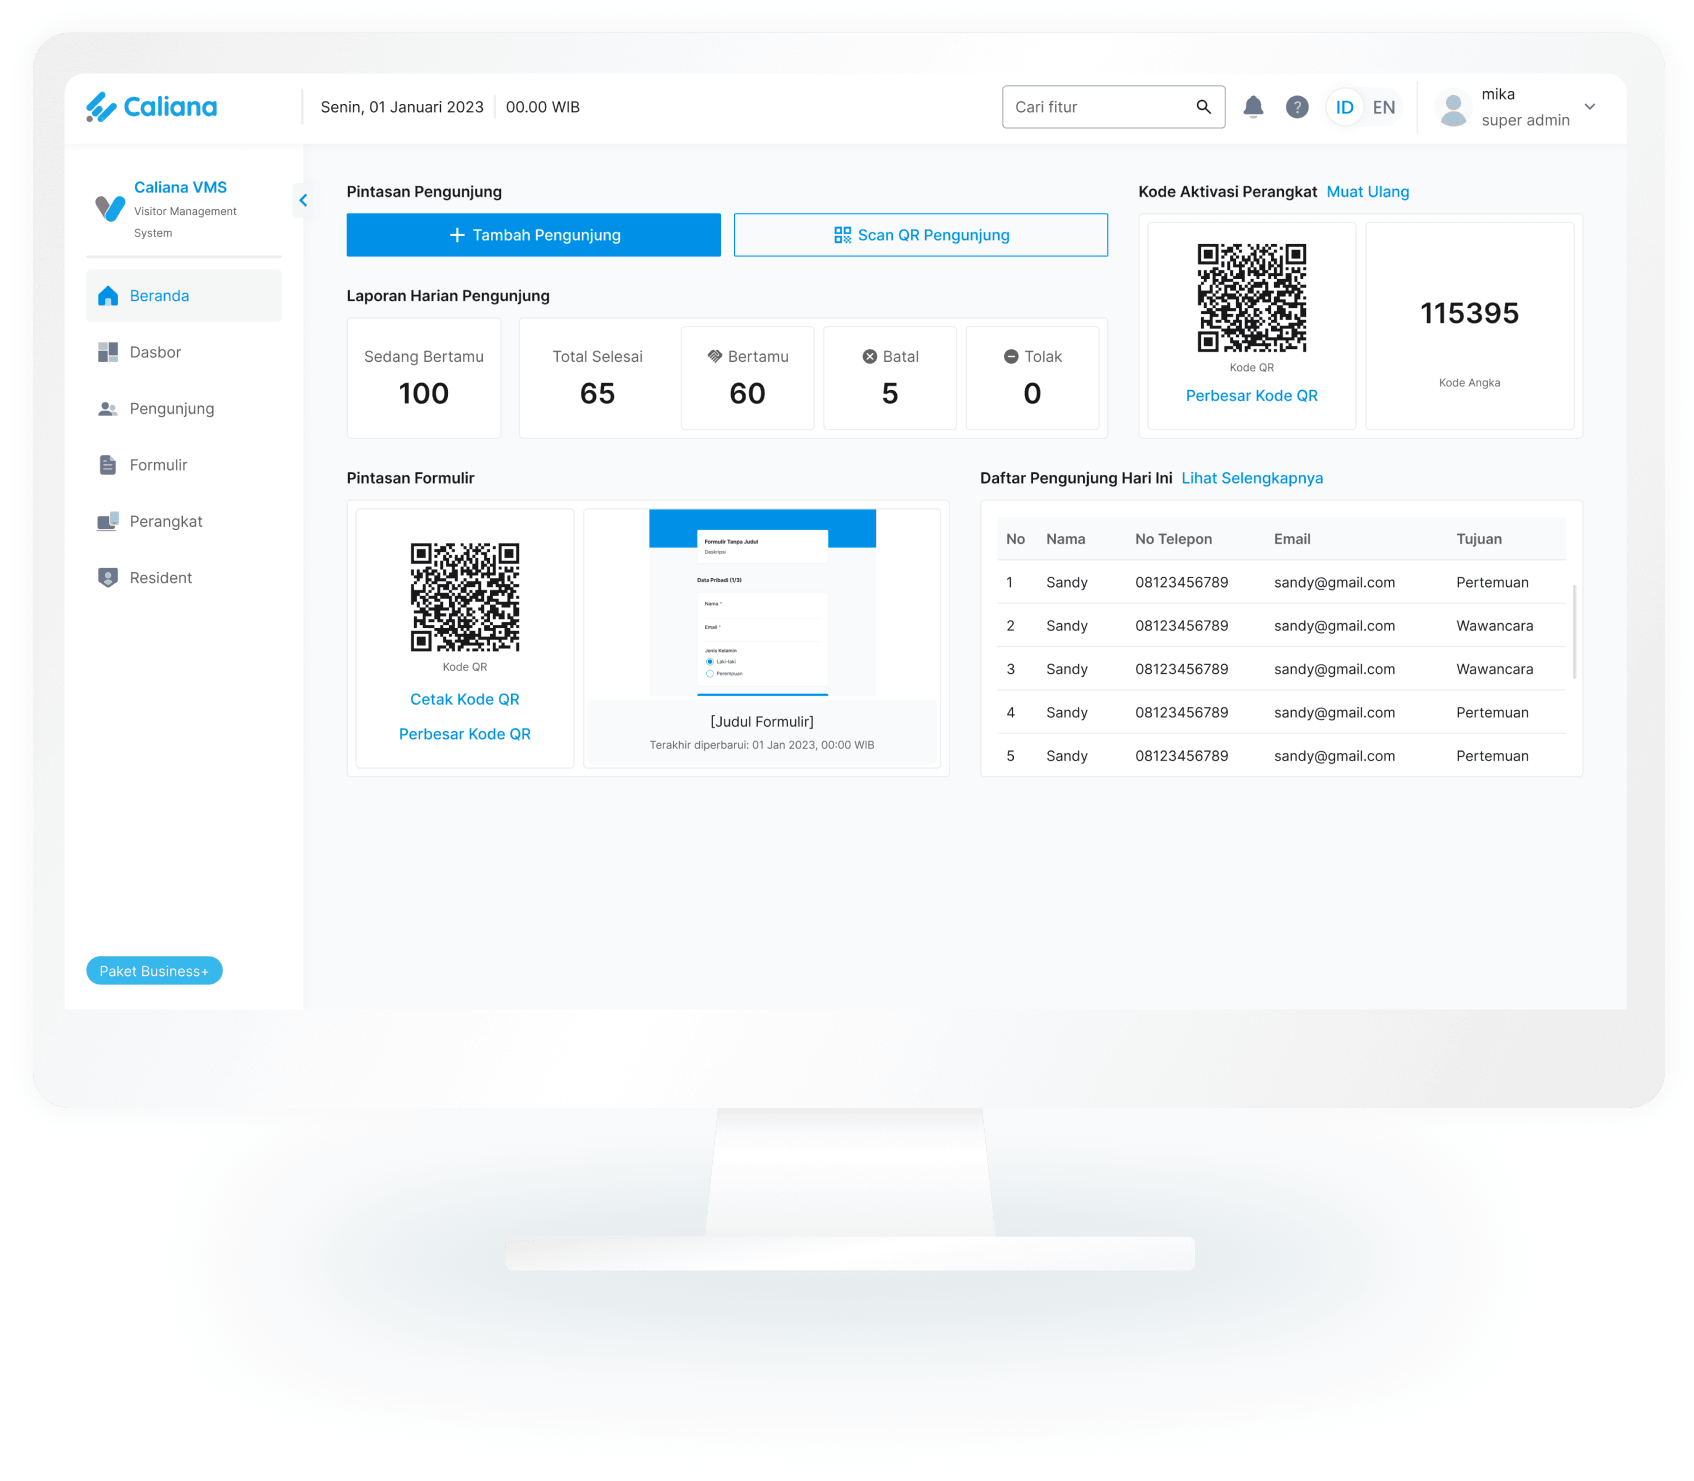Screen dimensions: 1694x1481
Task: Collapse the sidebar with chevron arrow
Action: point(303,200)
